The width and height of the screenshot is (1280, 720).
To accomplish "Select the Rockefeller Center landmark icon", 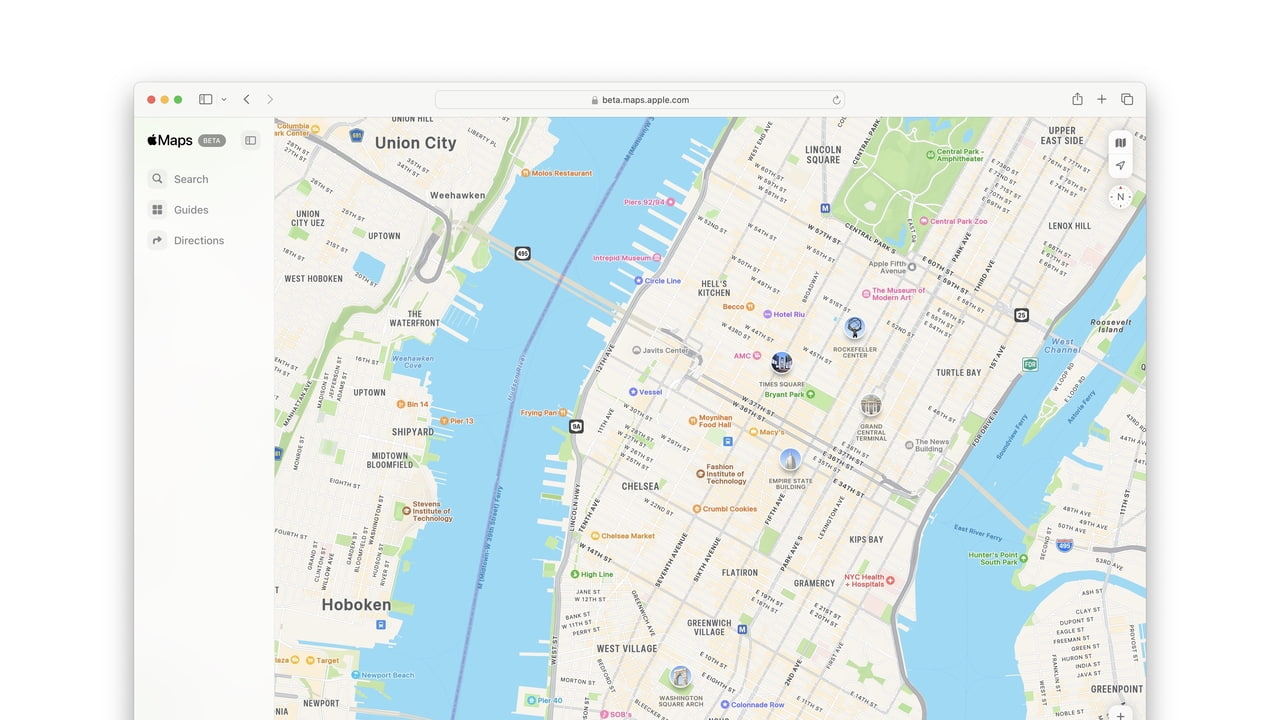I will pos(855,327).
